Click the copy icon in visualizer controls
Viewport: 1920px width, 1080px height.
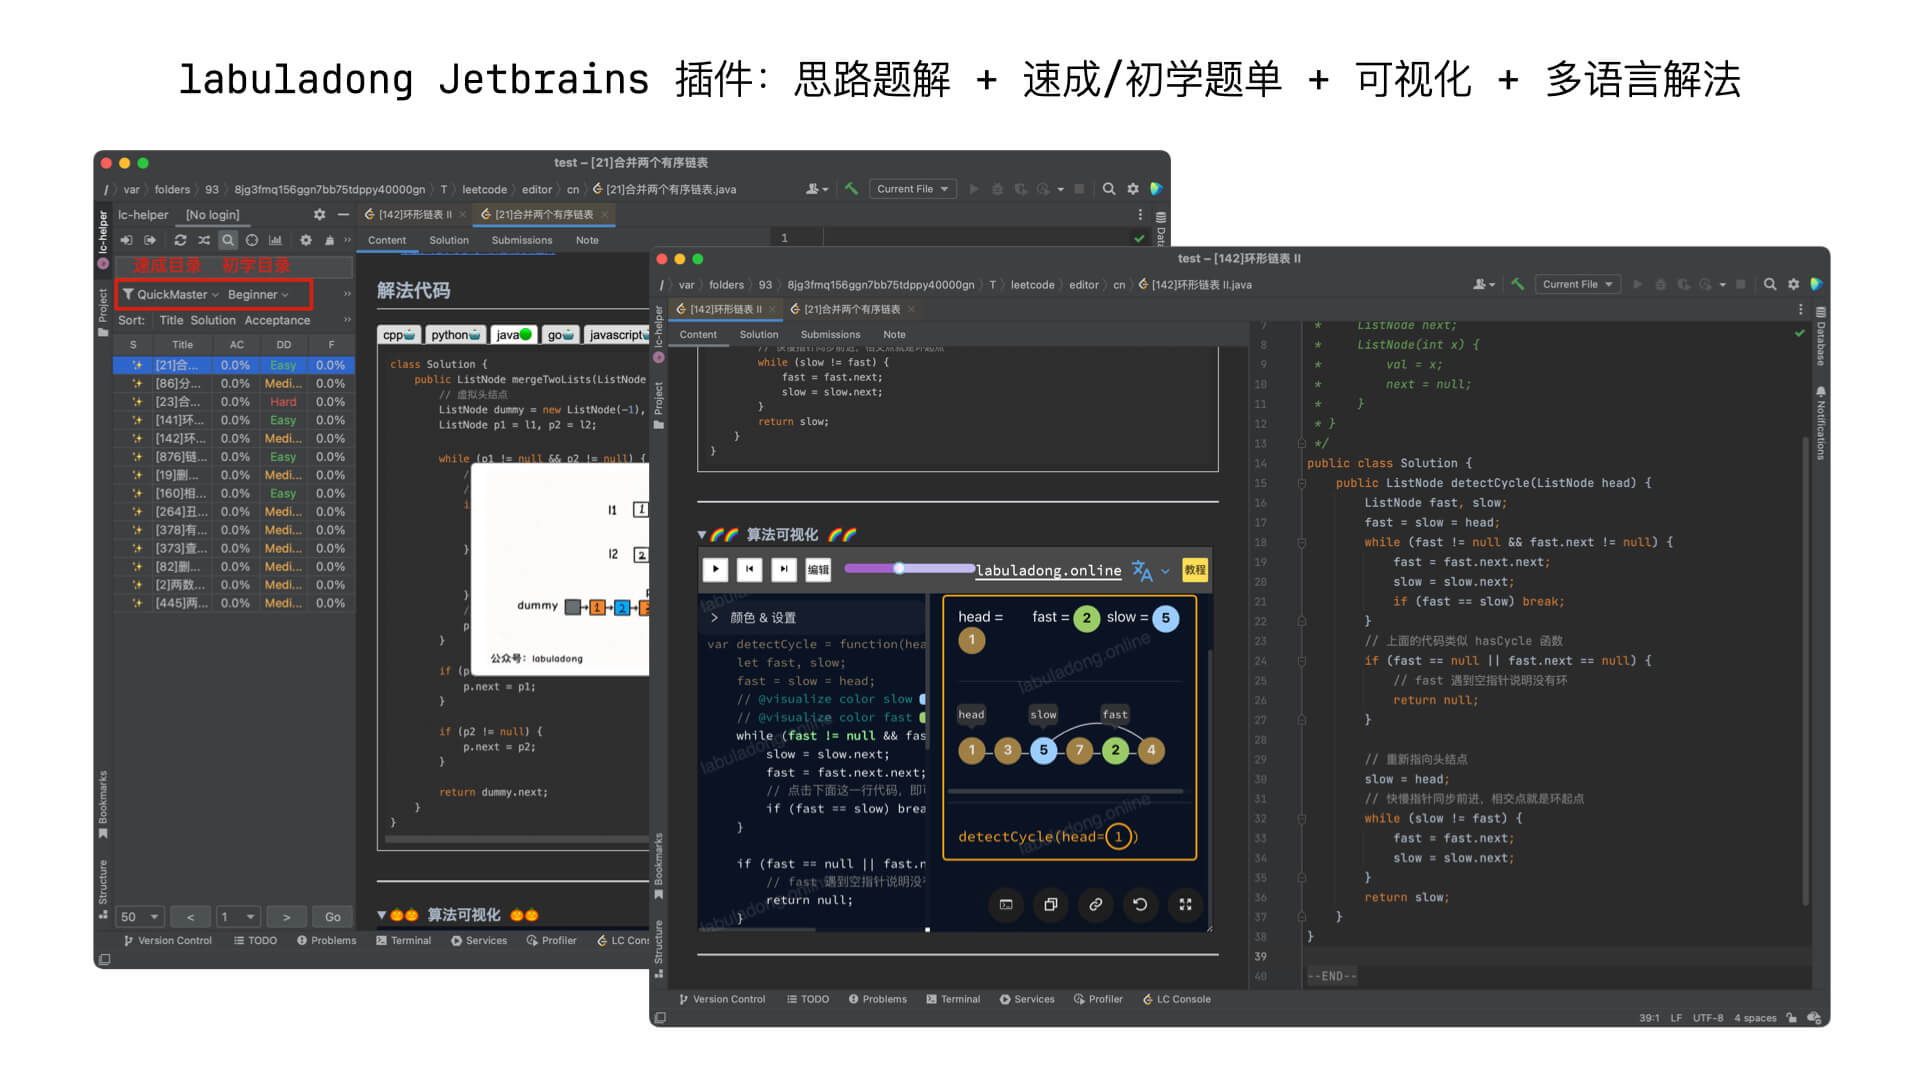pyautogui.click(x=1051, y=905)
